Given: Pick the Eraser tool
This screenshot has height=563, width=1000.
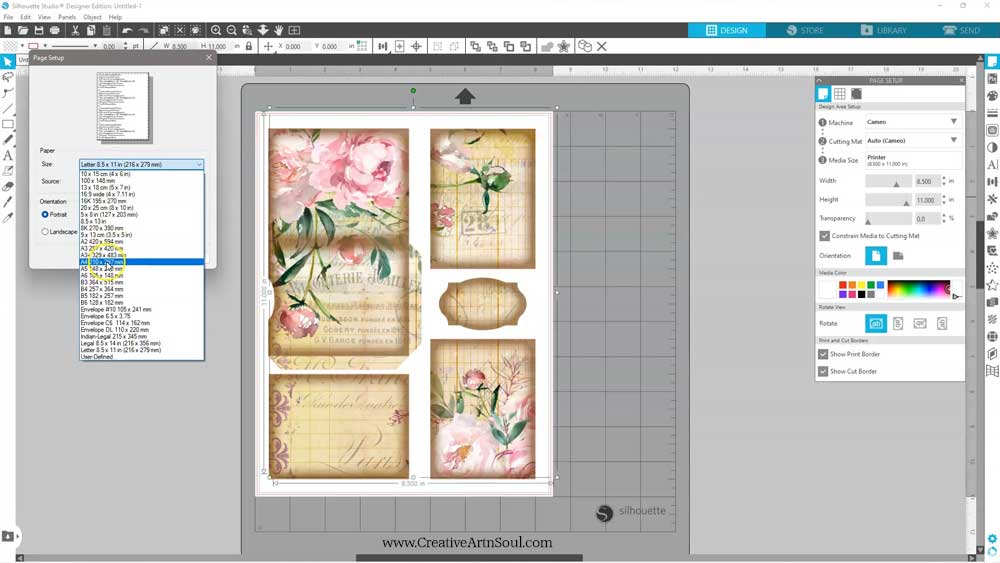Looking at the screenshot, I should pyautogui.click(x=8, y=187).
